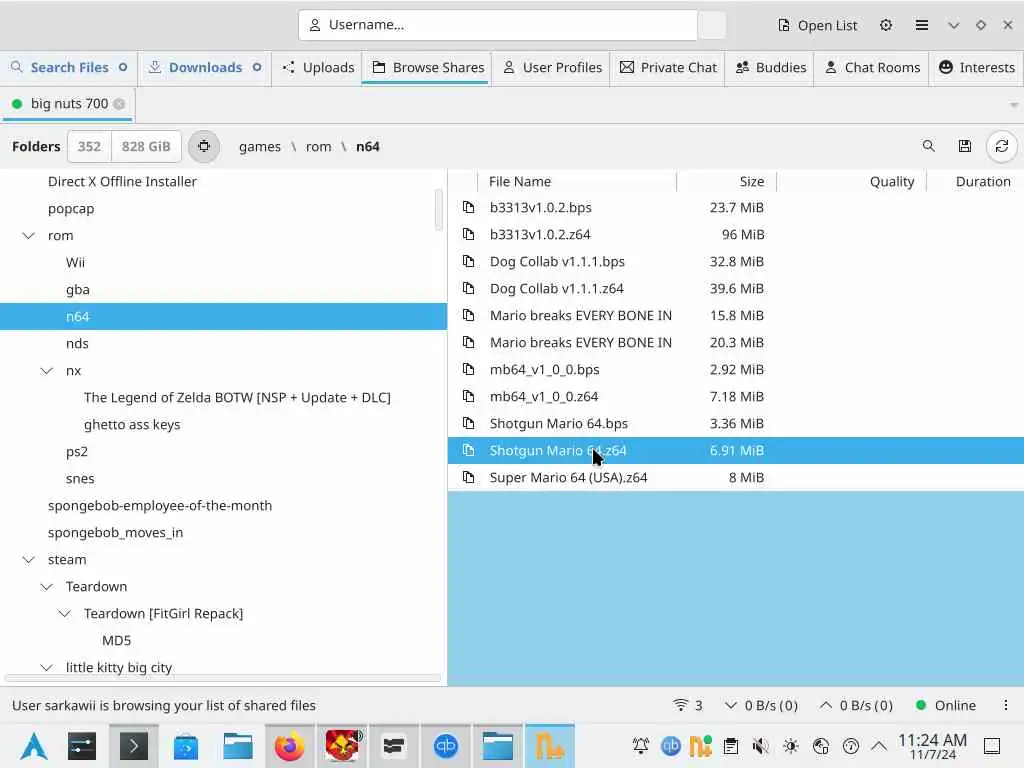Image resolution: width=1024 pixels, height=768 pixels.
Task: Collapse the Teardown folder
Action: [x=46, y=586]
